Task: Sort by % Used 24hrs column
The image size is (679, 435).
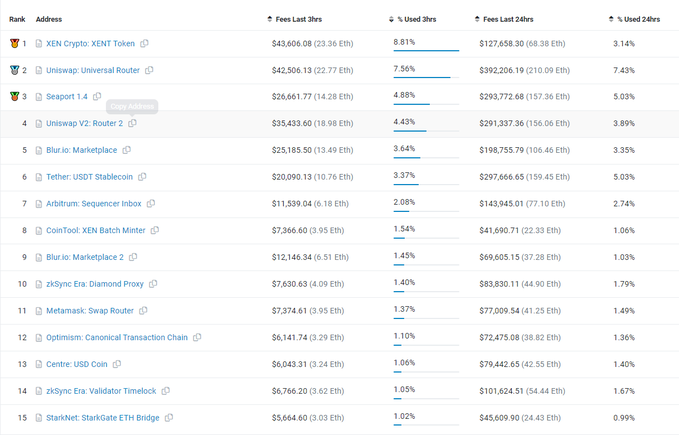Action: click(634, 19)
